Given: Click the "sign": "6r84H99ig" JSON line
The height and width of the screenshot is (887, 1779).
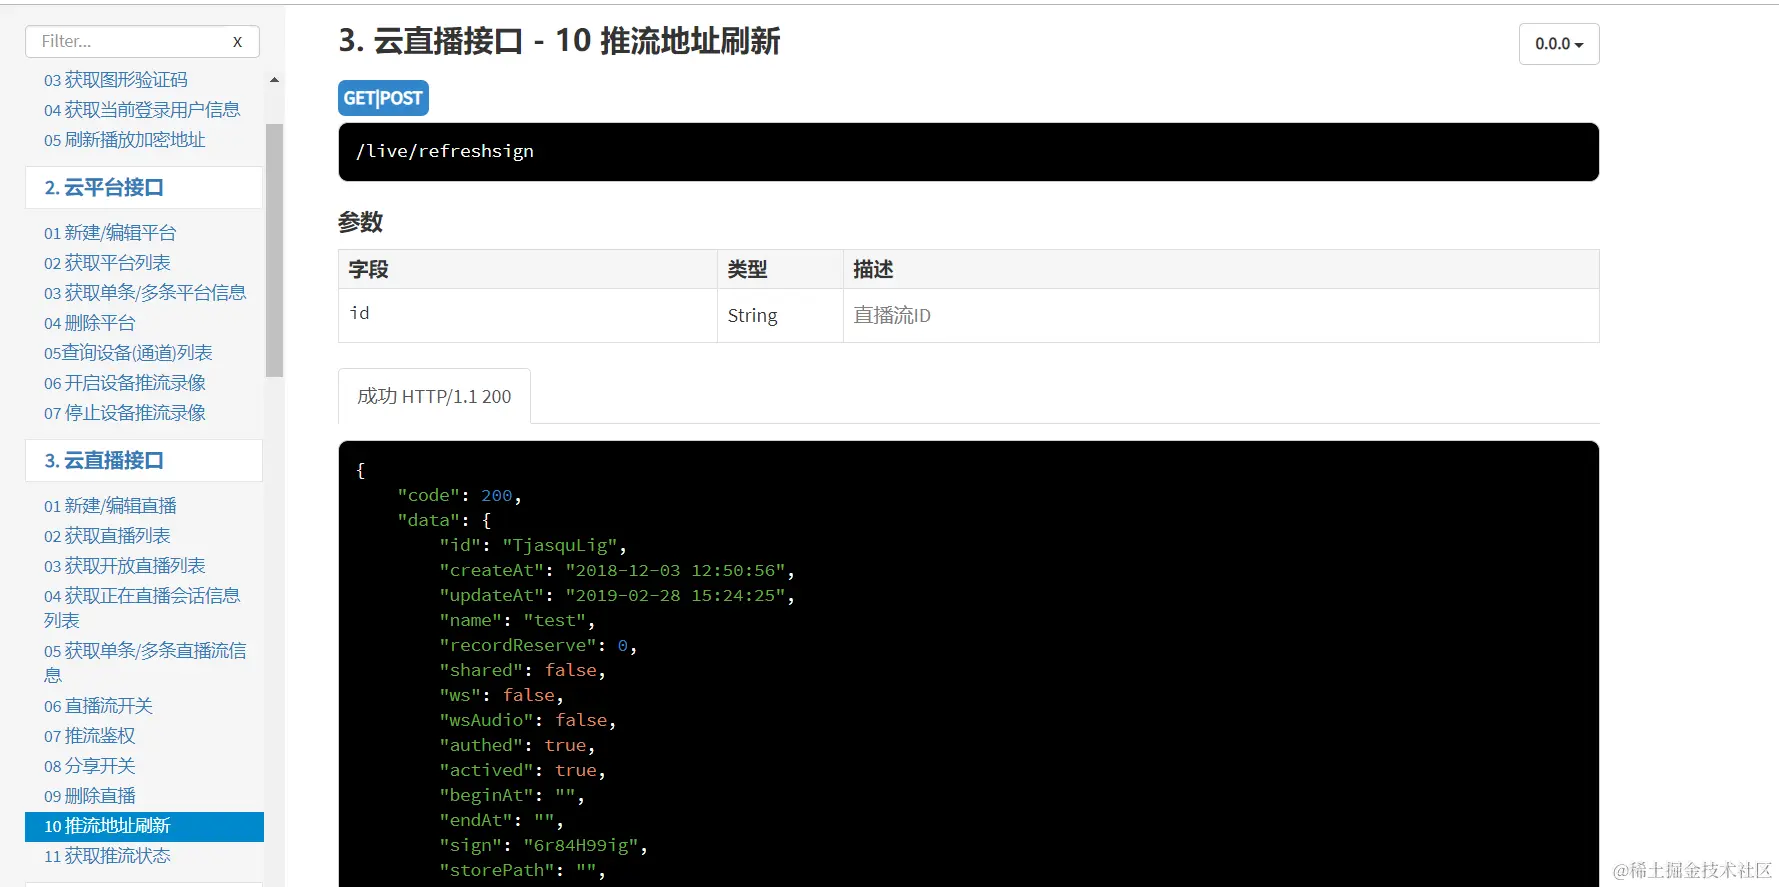Looking at the screenshot, I should tap(543, 845).
